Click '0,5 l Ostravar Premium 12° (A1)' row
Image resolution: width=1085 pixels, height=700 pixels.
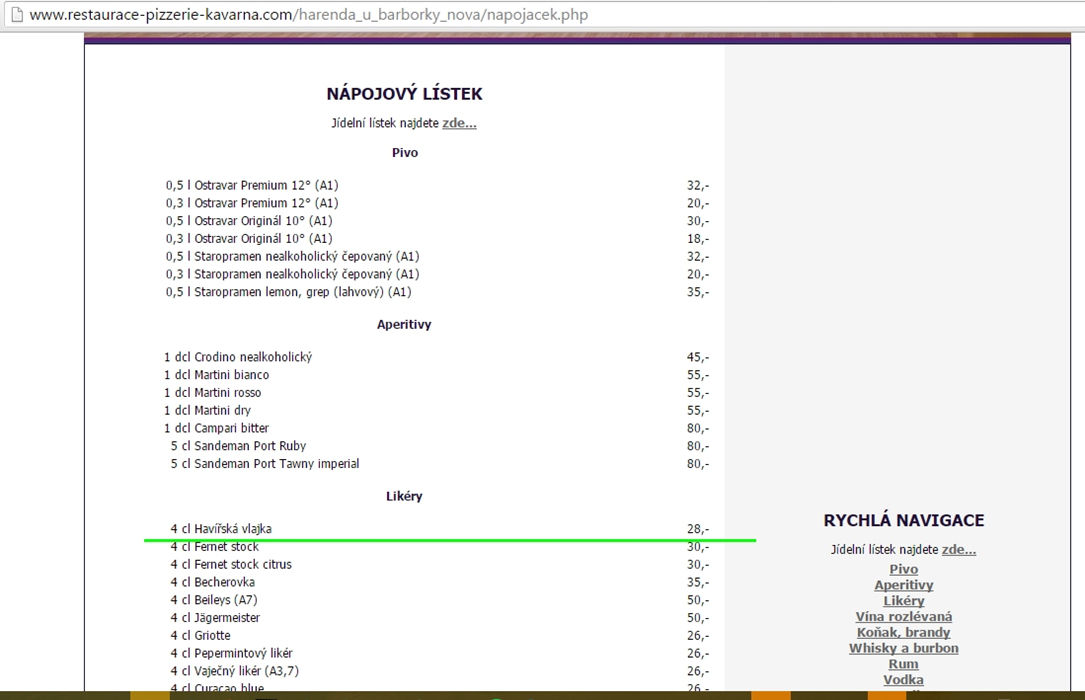(437, 185)
